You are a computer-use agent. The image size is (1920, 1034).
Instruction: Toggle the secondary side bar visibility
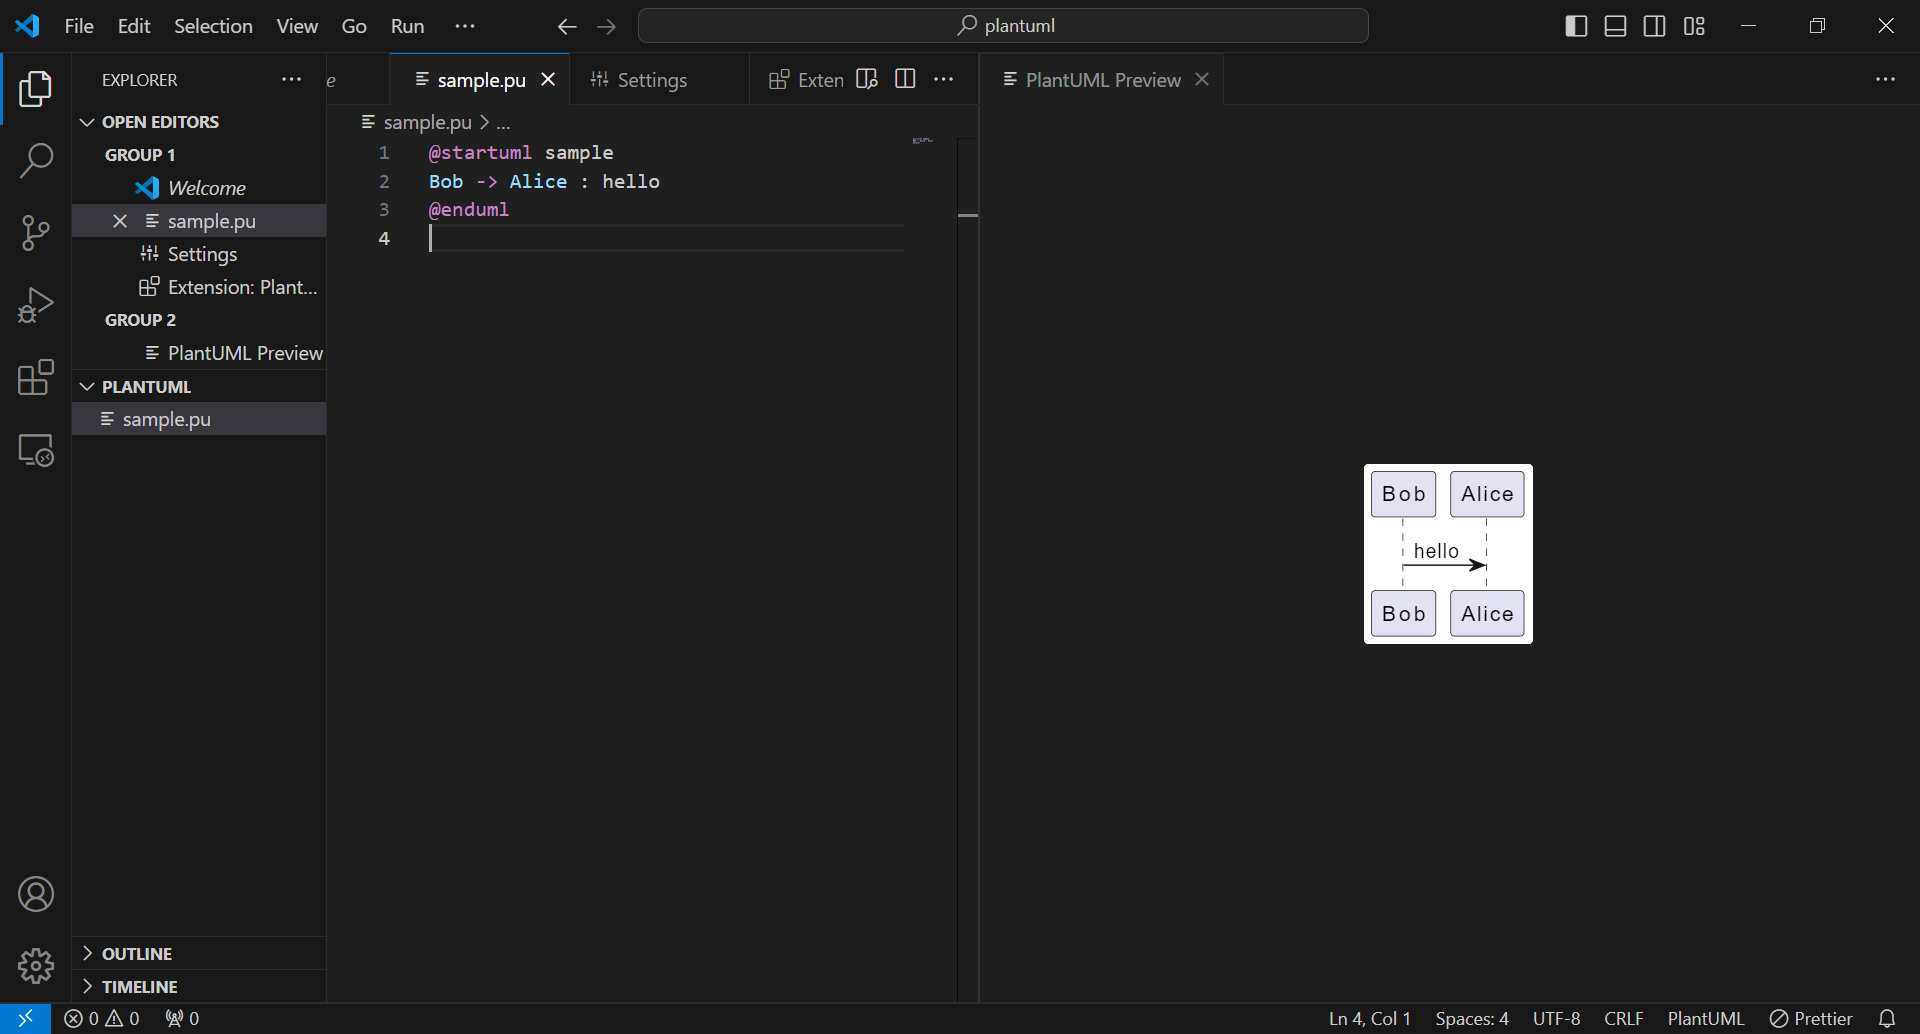tap(1655, 26)
